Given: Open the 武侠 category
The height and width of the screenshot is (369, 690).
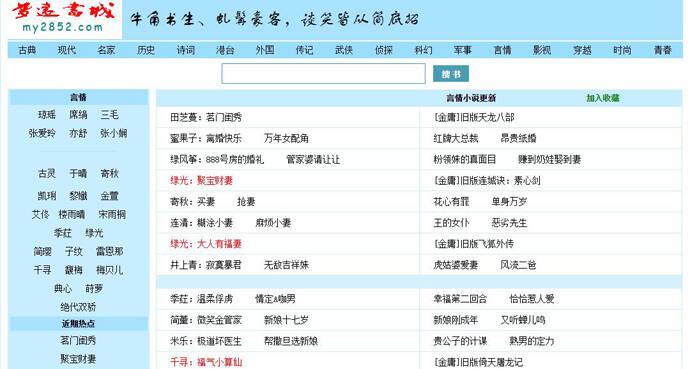Looking at the screenshot, I should (344, 50).
